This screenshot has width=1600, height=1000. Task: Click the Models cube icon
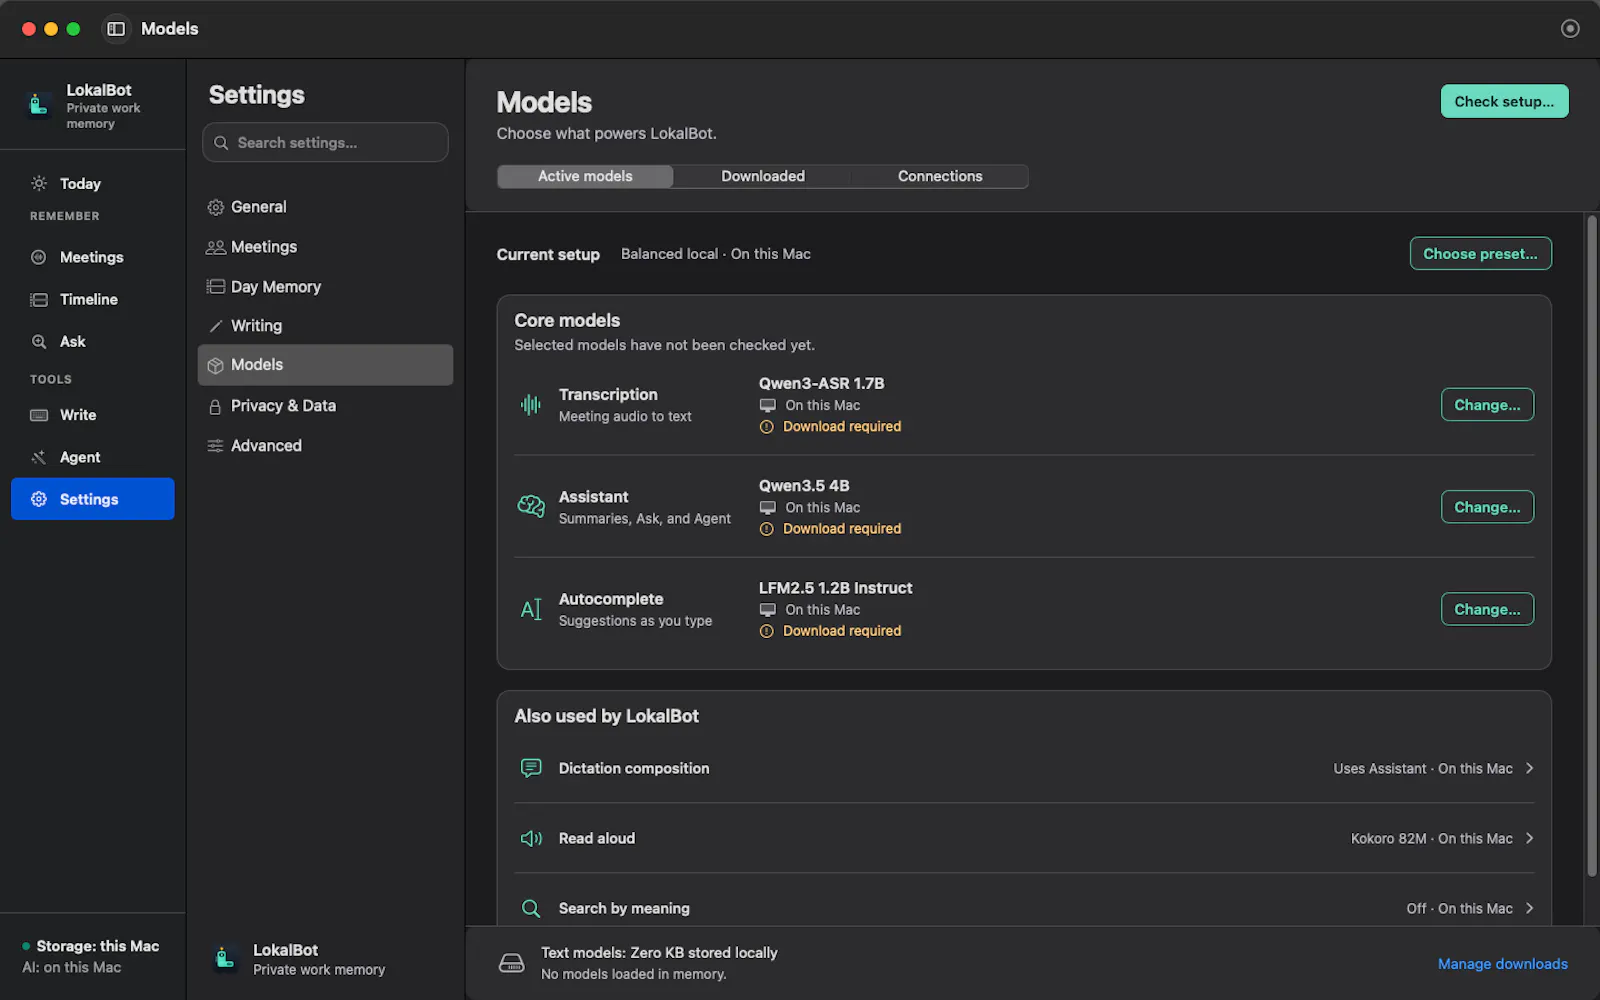215,365
